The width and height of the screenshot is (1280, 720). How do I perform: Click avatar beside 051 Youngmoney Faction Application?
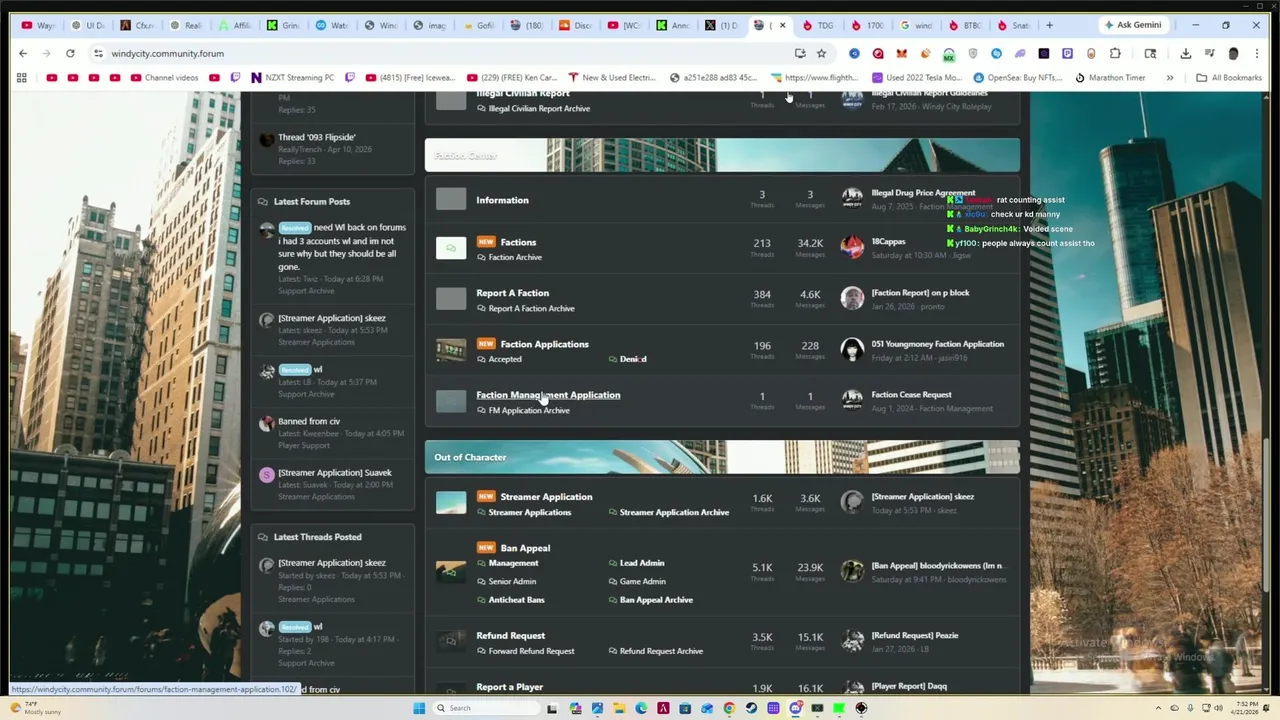point(852,349)
